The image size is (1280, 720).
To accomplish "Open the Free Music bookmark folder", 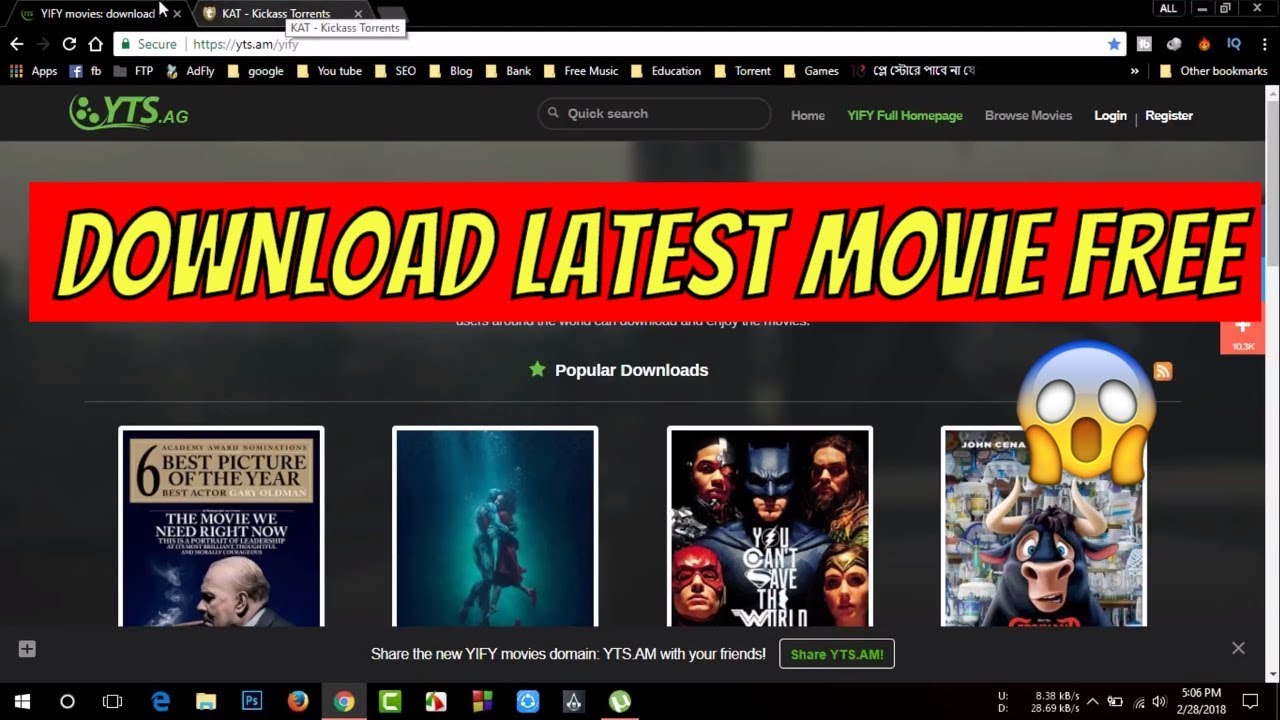I will (x=581, y=71).
